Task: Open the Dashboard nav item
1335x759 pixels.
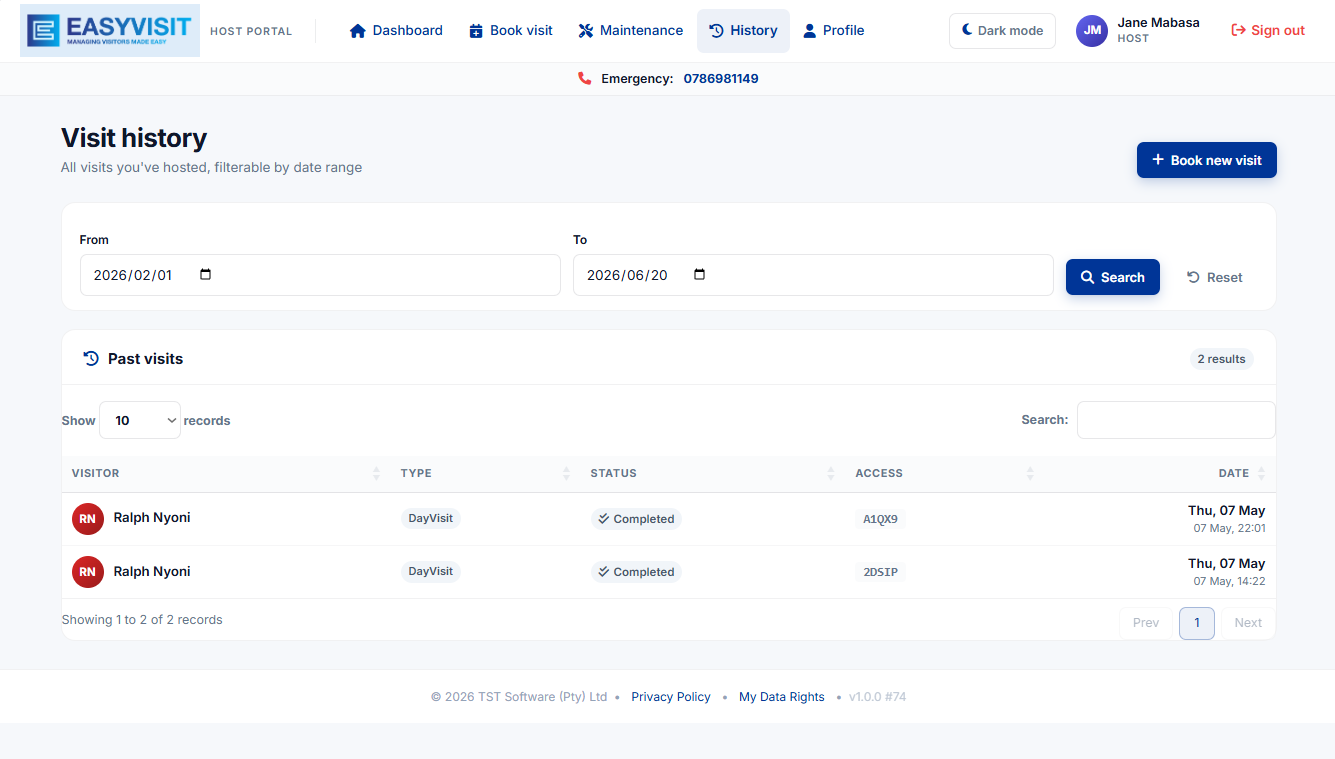Action: click(396, 31)
